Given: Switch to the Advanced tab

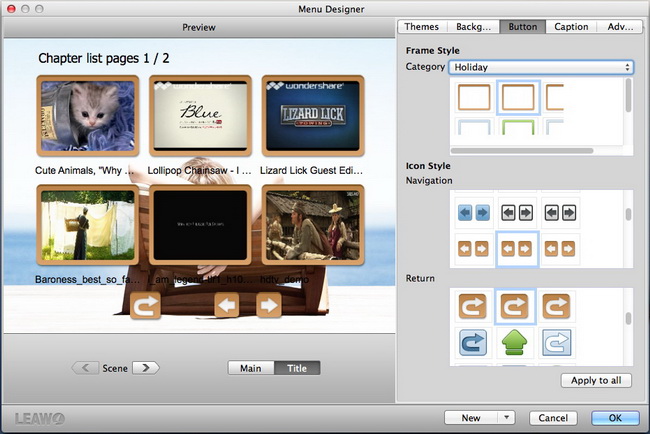Looking at the screenshot, I should [x=620, y=27].
